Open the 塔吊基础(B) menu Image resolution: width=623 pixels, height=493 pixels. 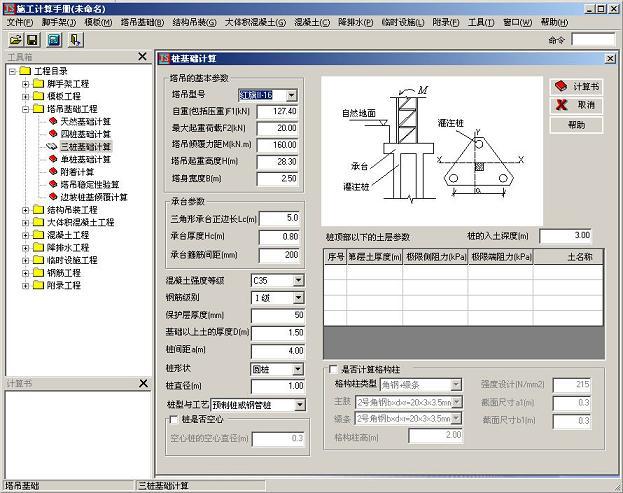click(x=142, y=21)
